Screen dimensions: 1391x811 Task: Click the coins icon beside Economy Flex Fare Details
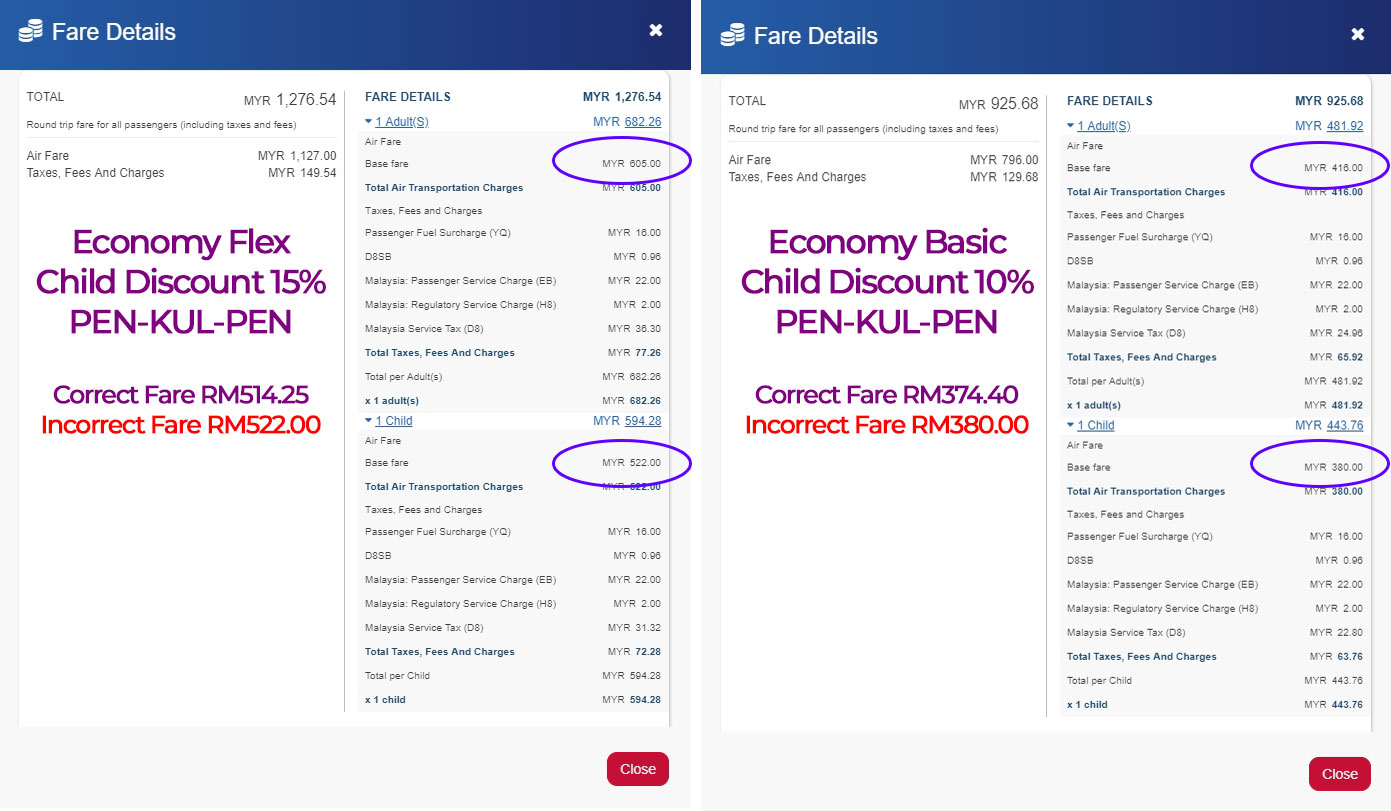pyautogui.click(x=31, y=32)
